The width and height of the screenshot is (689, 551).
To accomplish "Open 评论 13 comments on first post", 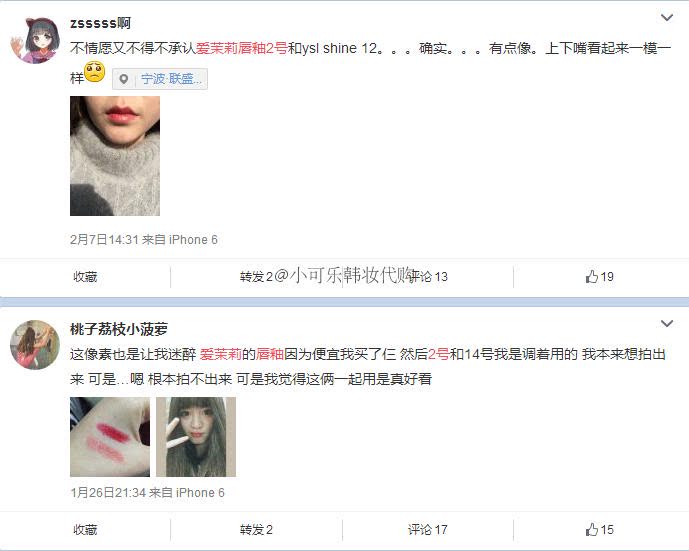I will (428, 277).
